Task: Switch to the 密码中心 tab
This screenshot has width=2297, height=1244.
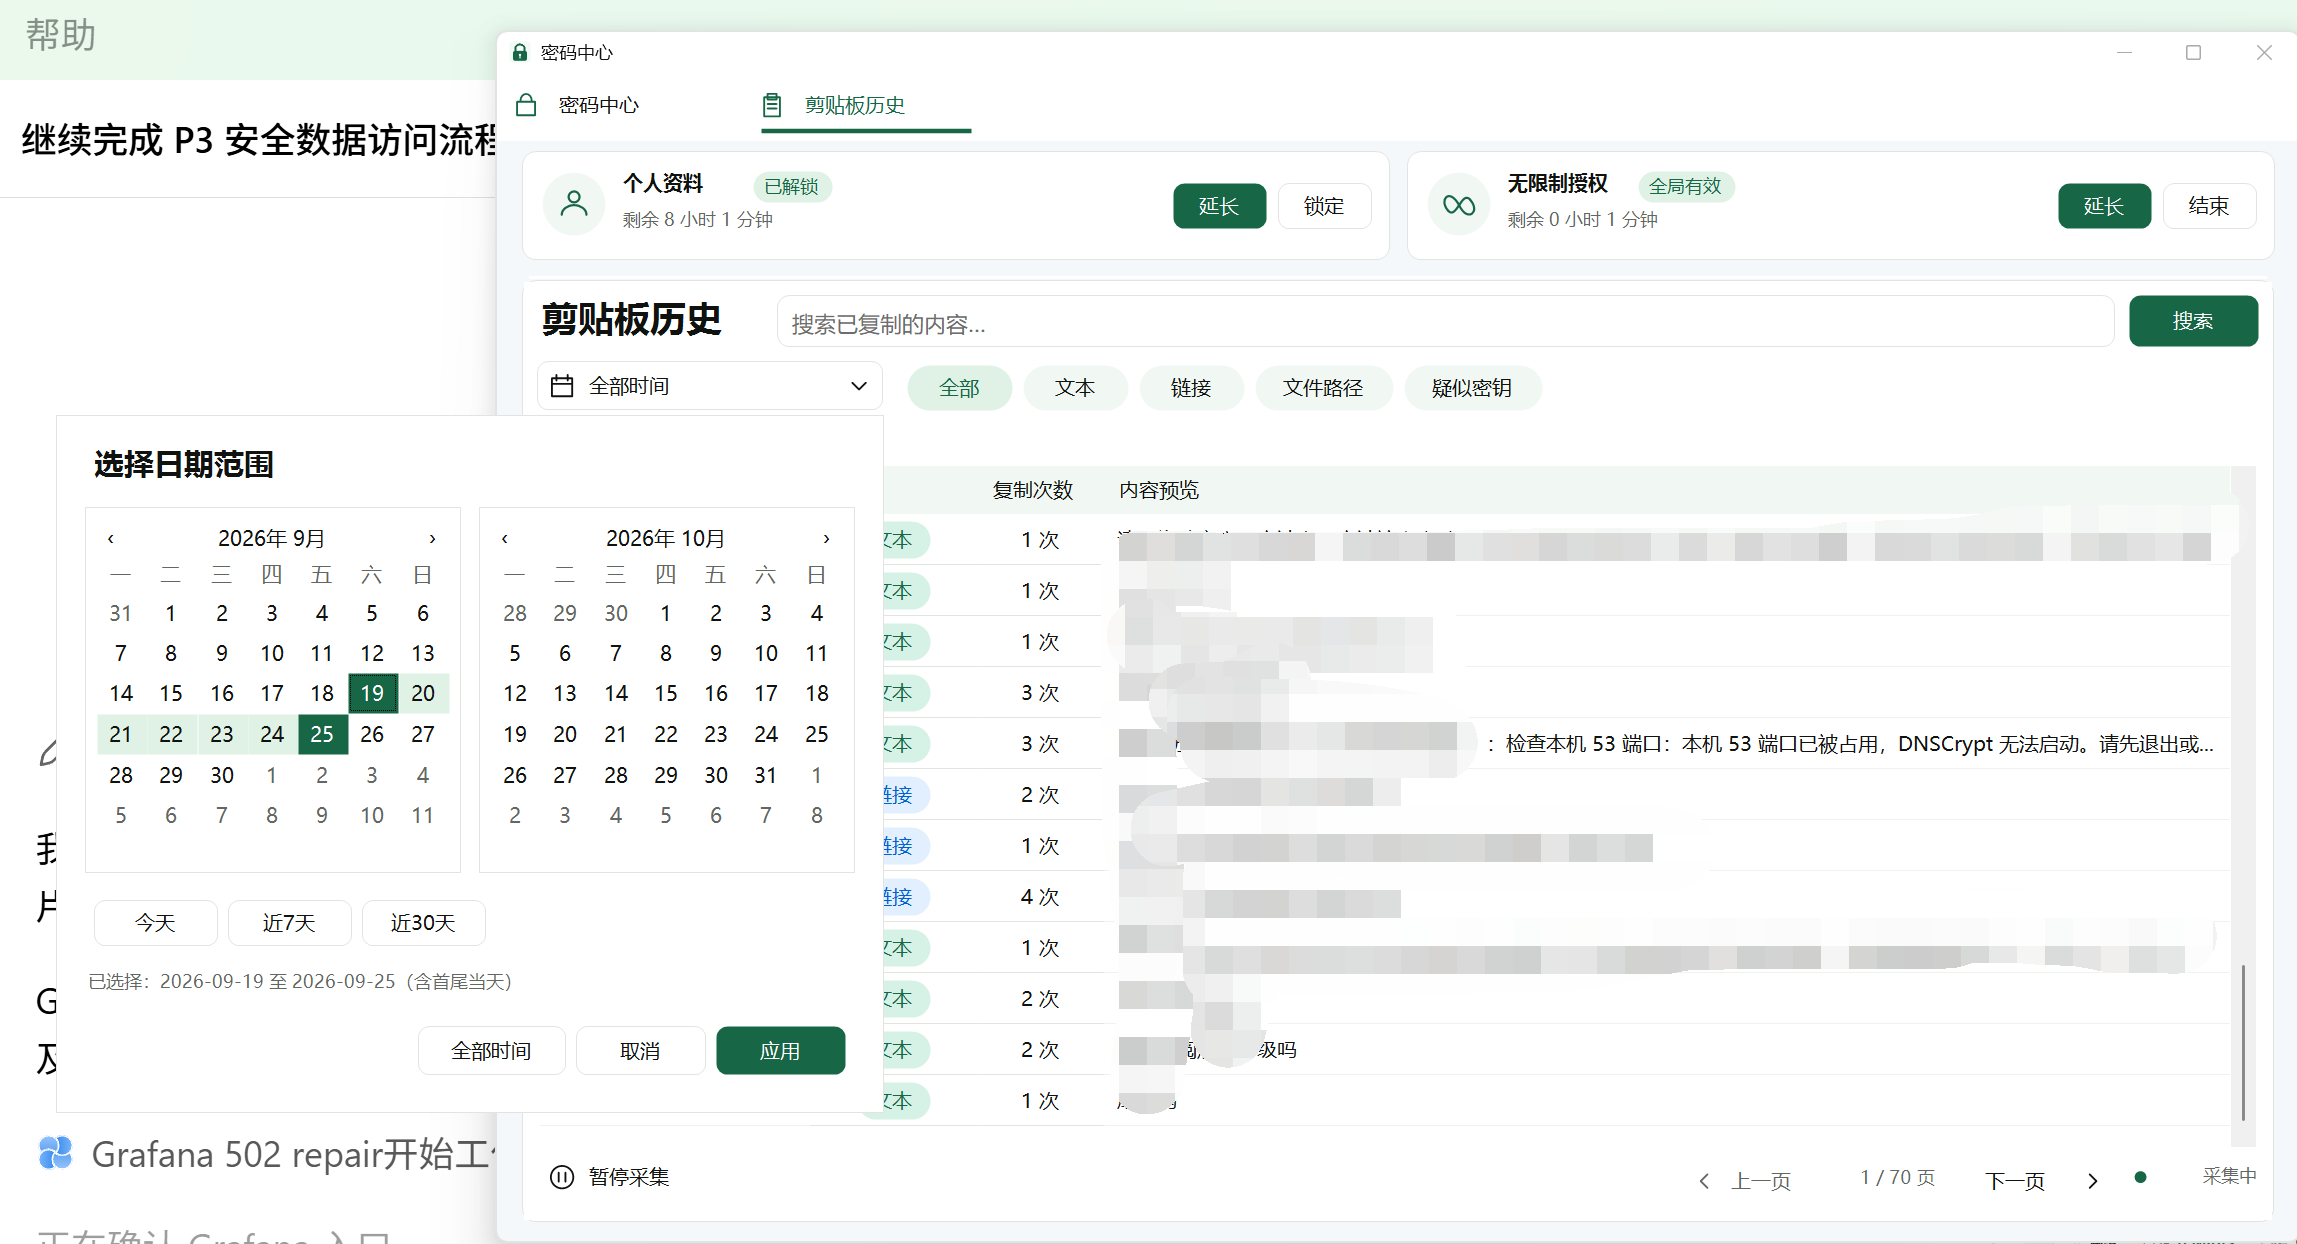Action: [598, 105]
